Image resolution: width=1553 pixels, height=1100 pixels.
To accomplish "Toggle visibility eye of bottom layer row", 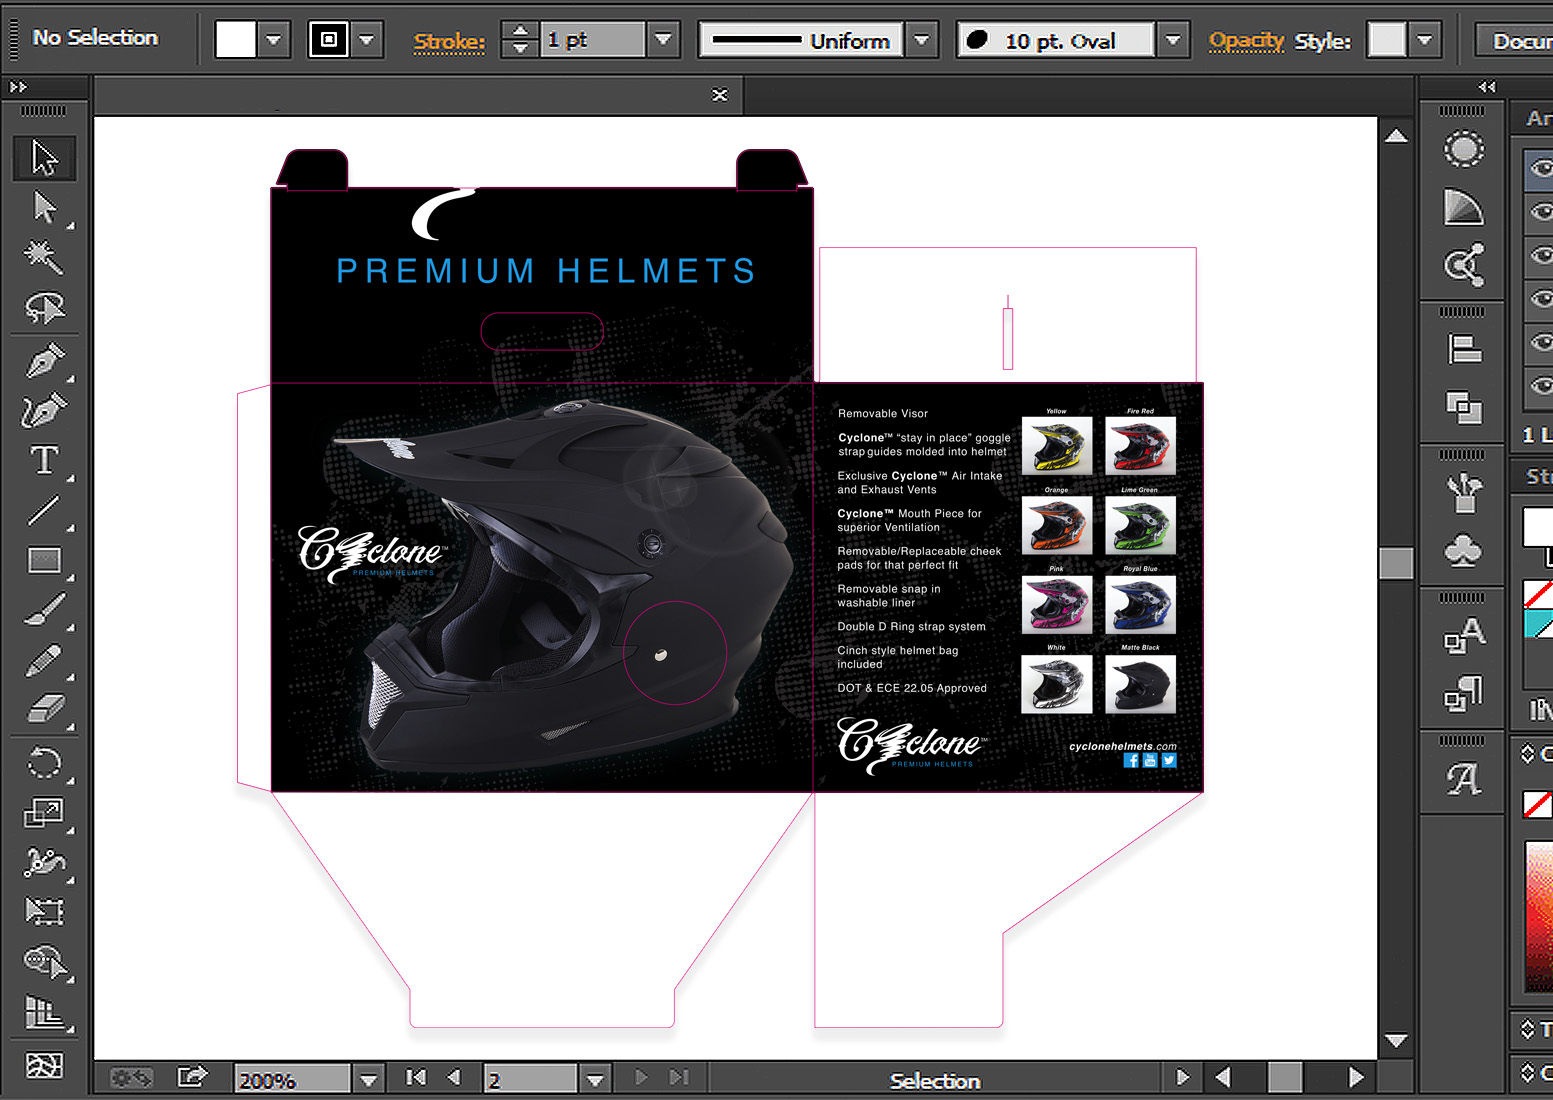I will [1541, 386].
